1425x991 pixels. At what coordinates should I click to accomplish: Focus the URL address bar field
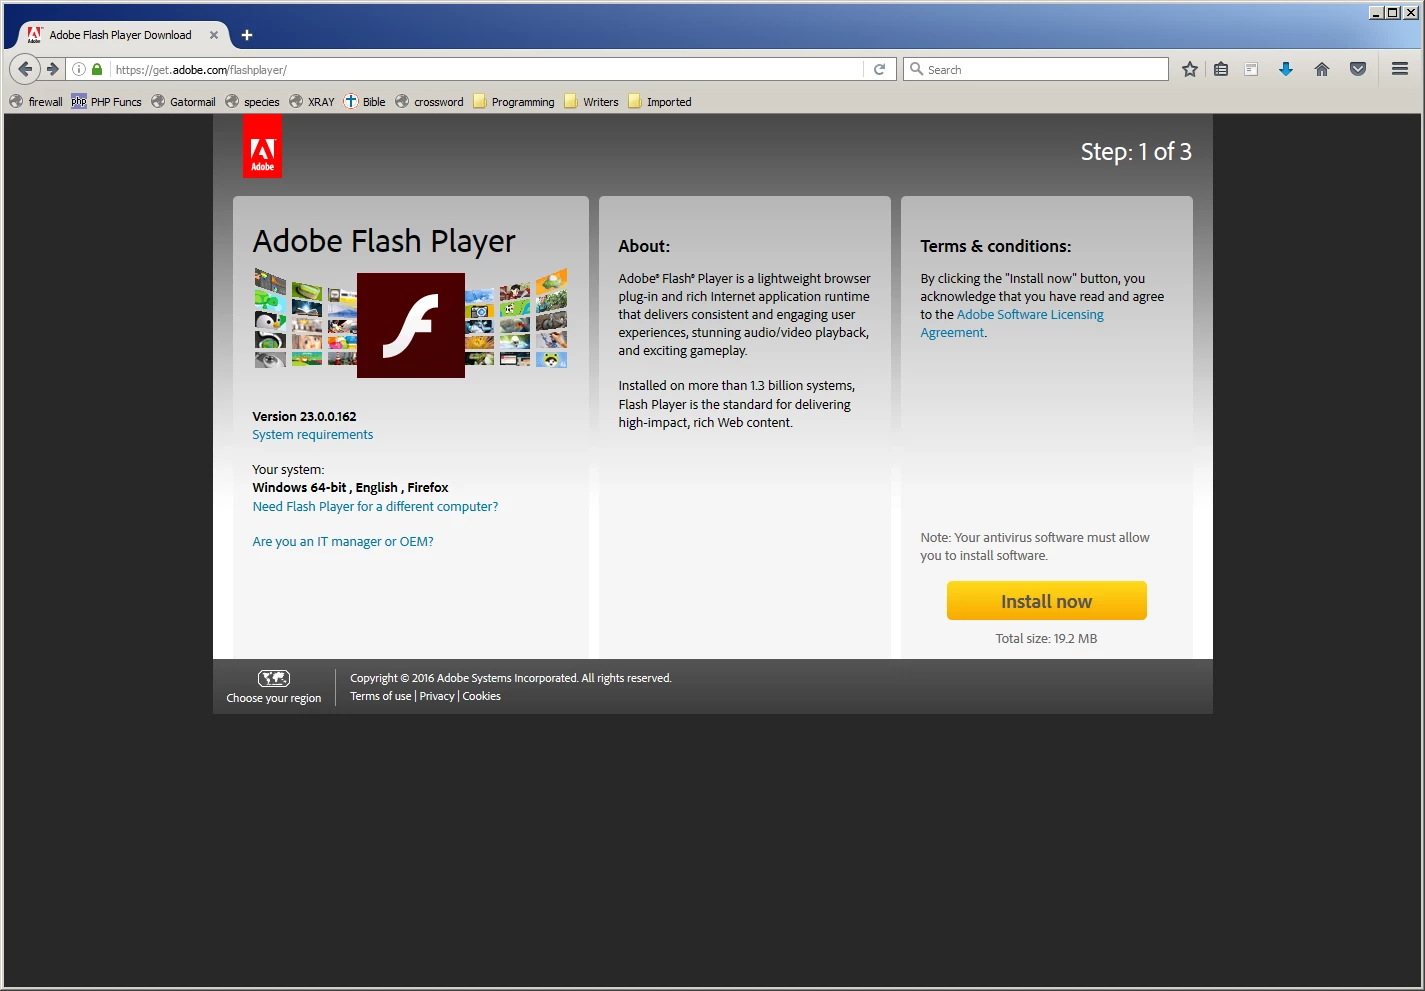487,69
